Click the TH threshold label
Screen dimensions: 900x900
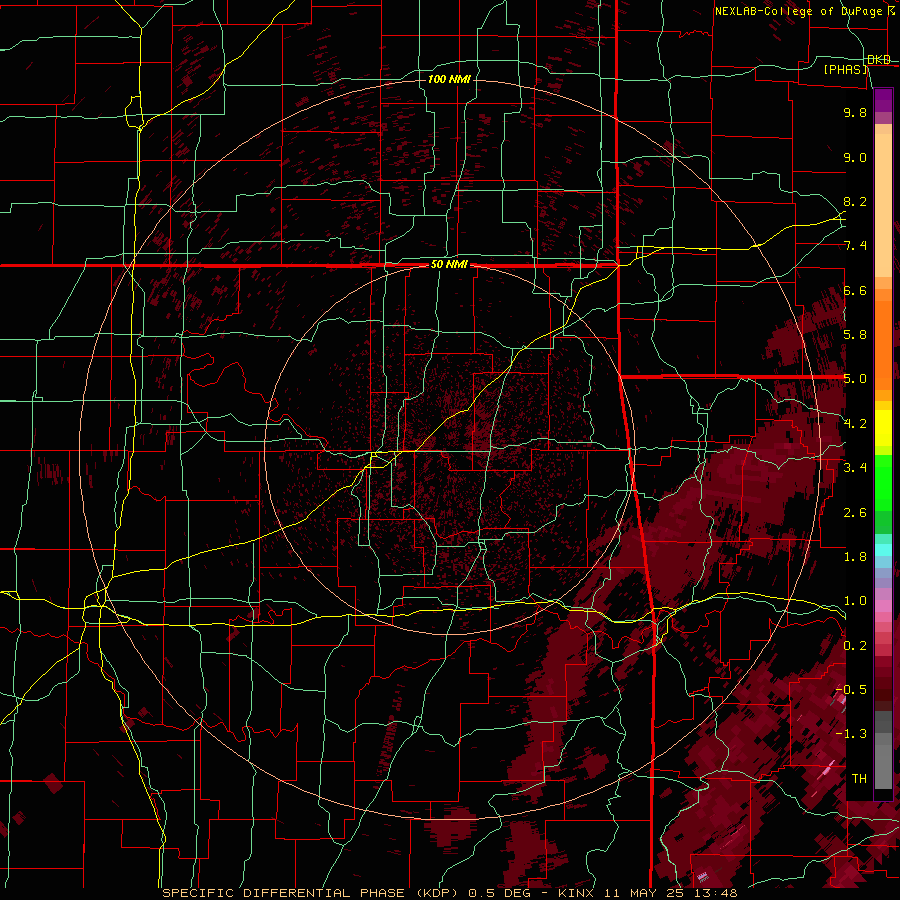pyautogui.click(x=859, y=779)
